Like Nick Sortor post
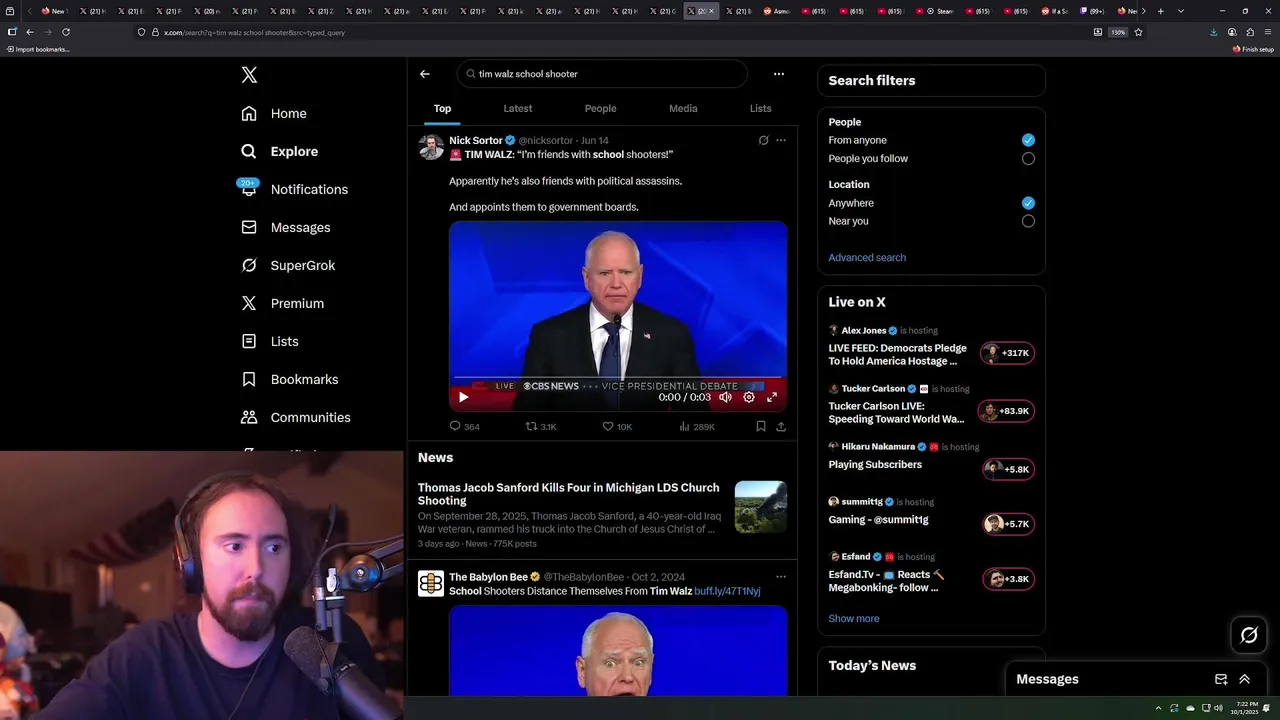 617,426
